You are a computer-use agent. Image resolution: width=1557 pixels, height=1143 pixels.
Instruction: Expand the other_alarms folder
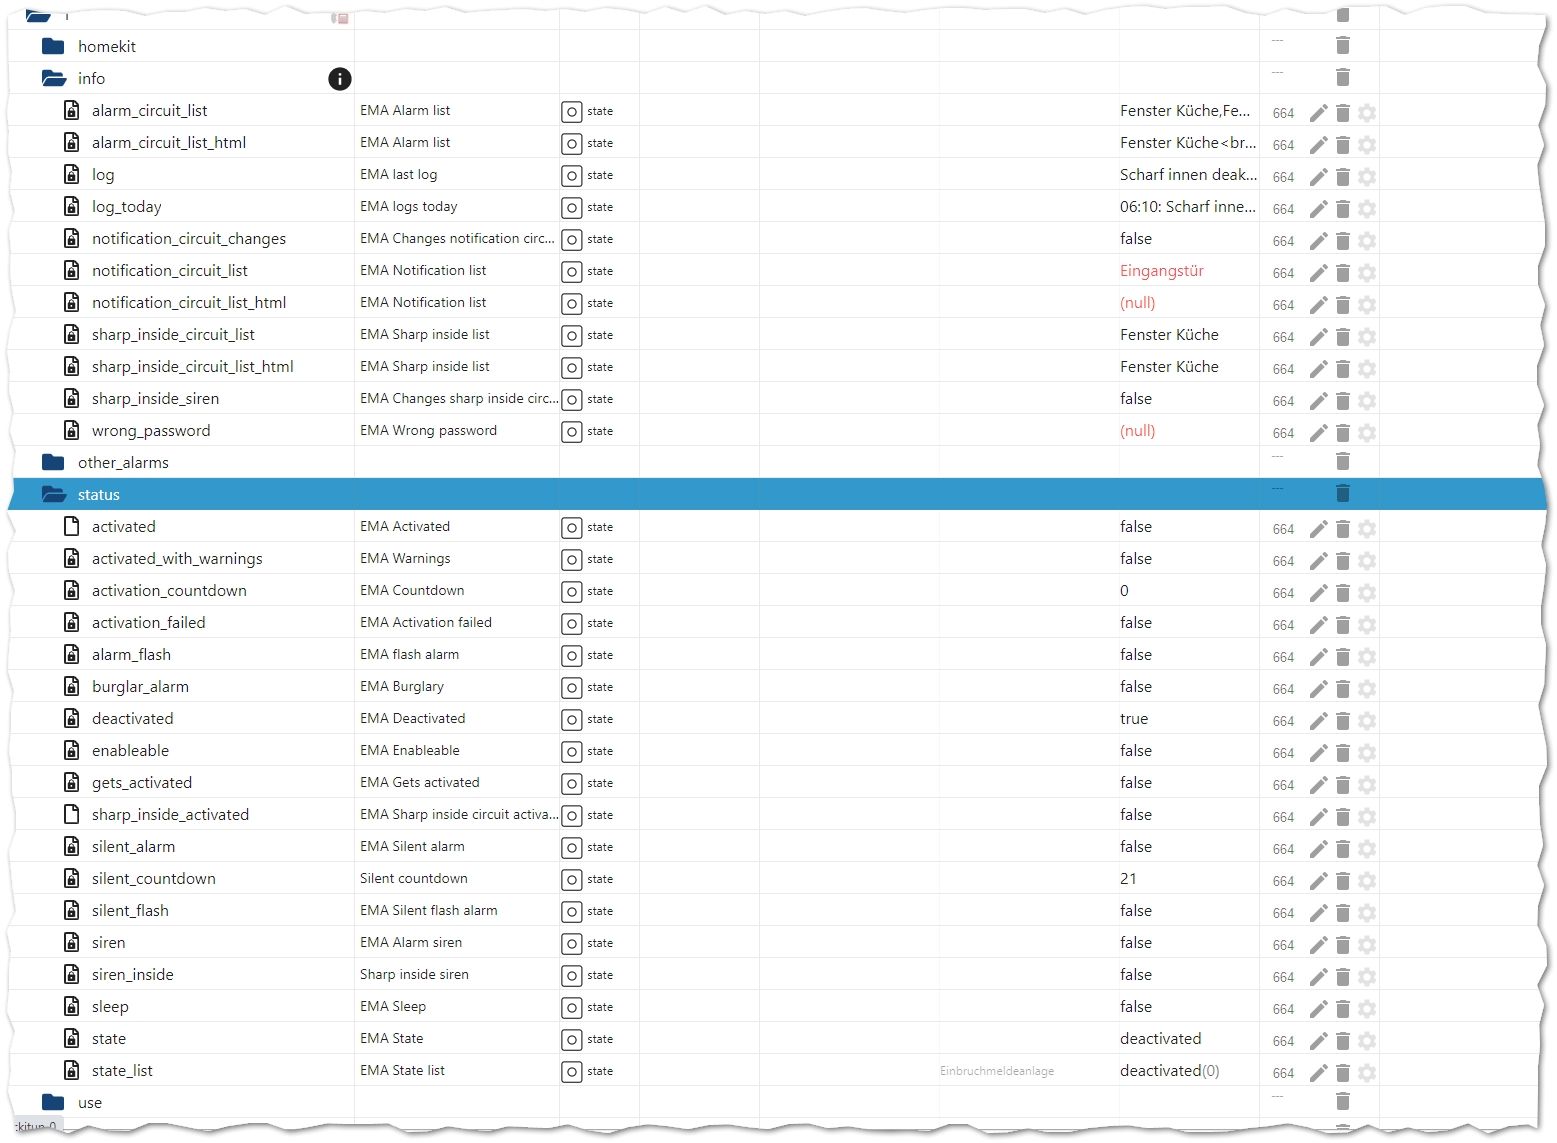(x=53, y=462)
